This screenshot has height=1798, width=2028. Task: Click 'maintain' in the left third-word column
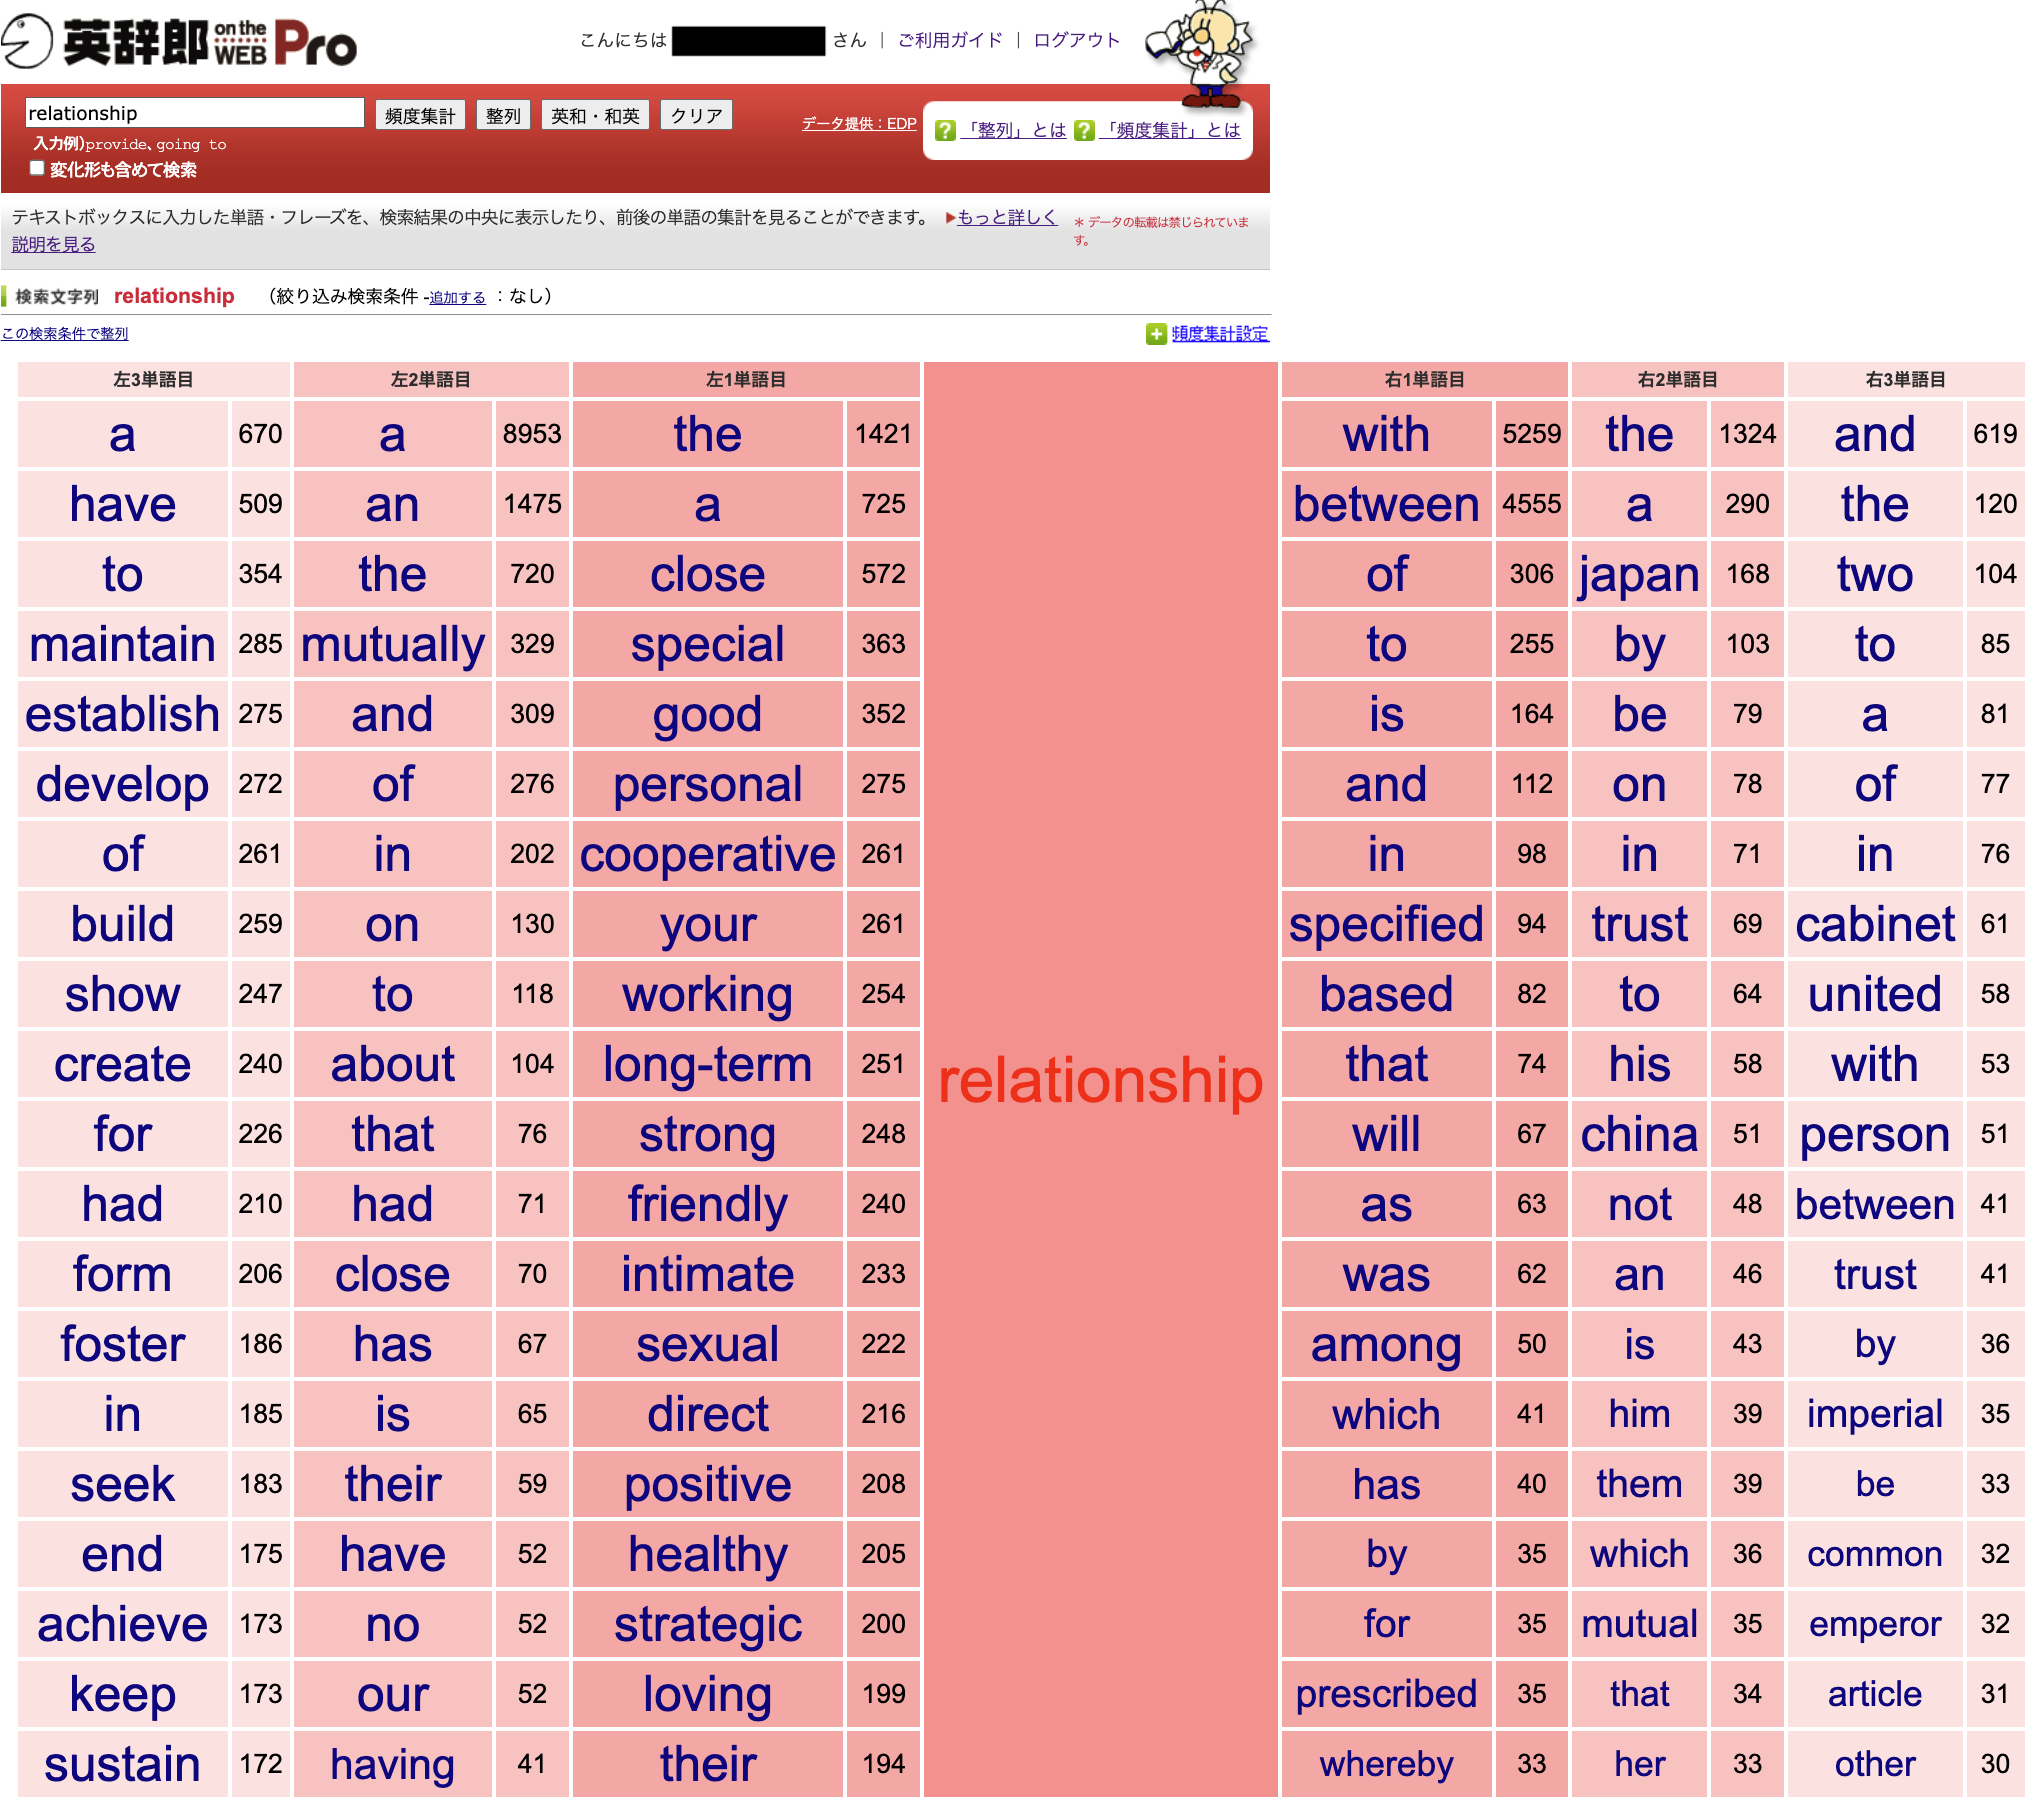(123, 645)
